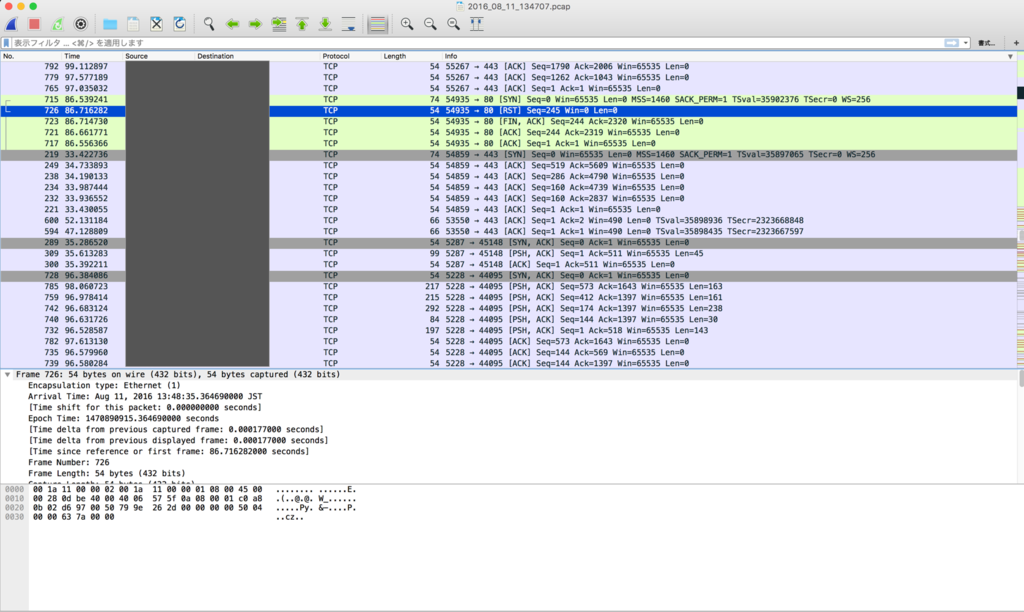Open the recent display filters dropdown

[966, 43]
